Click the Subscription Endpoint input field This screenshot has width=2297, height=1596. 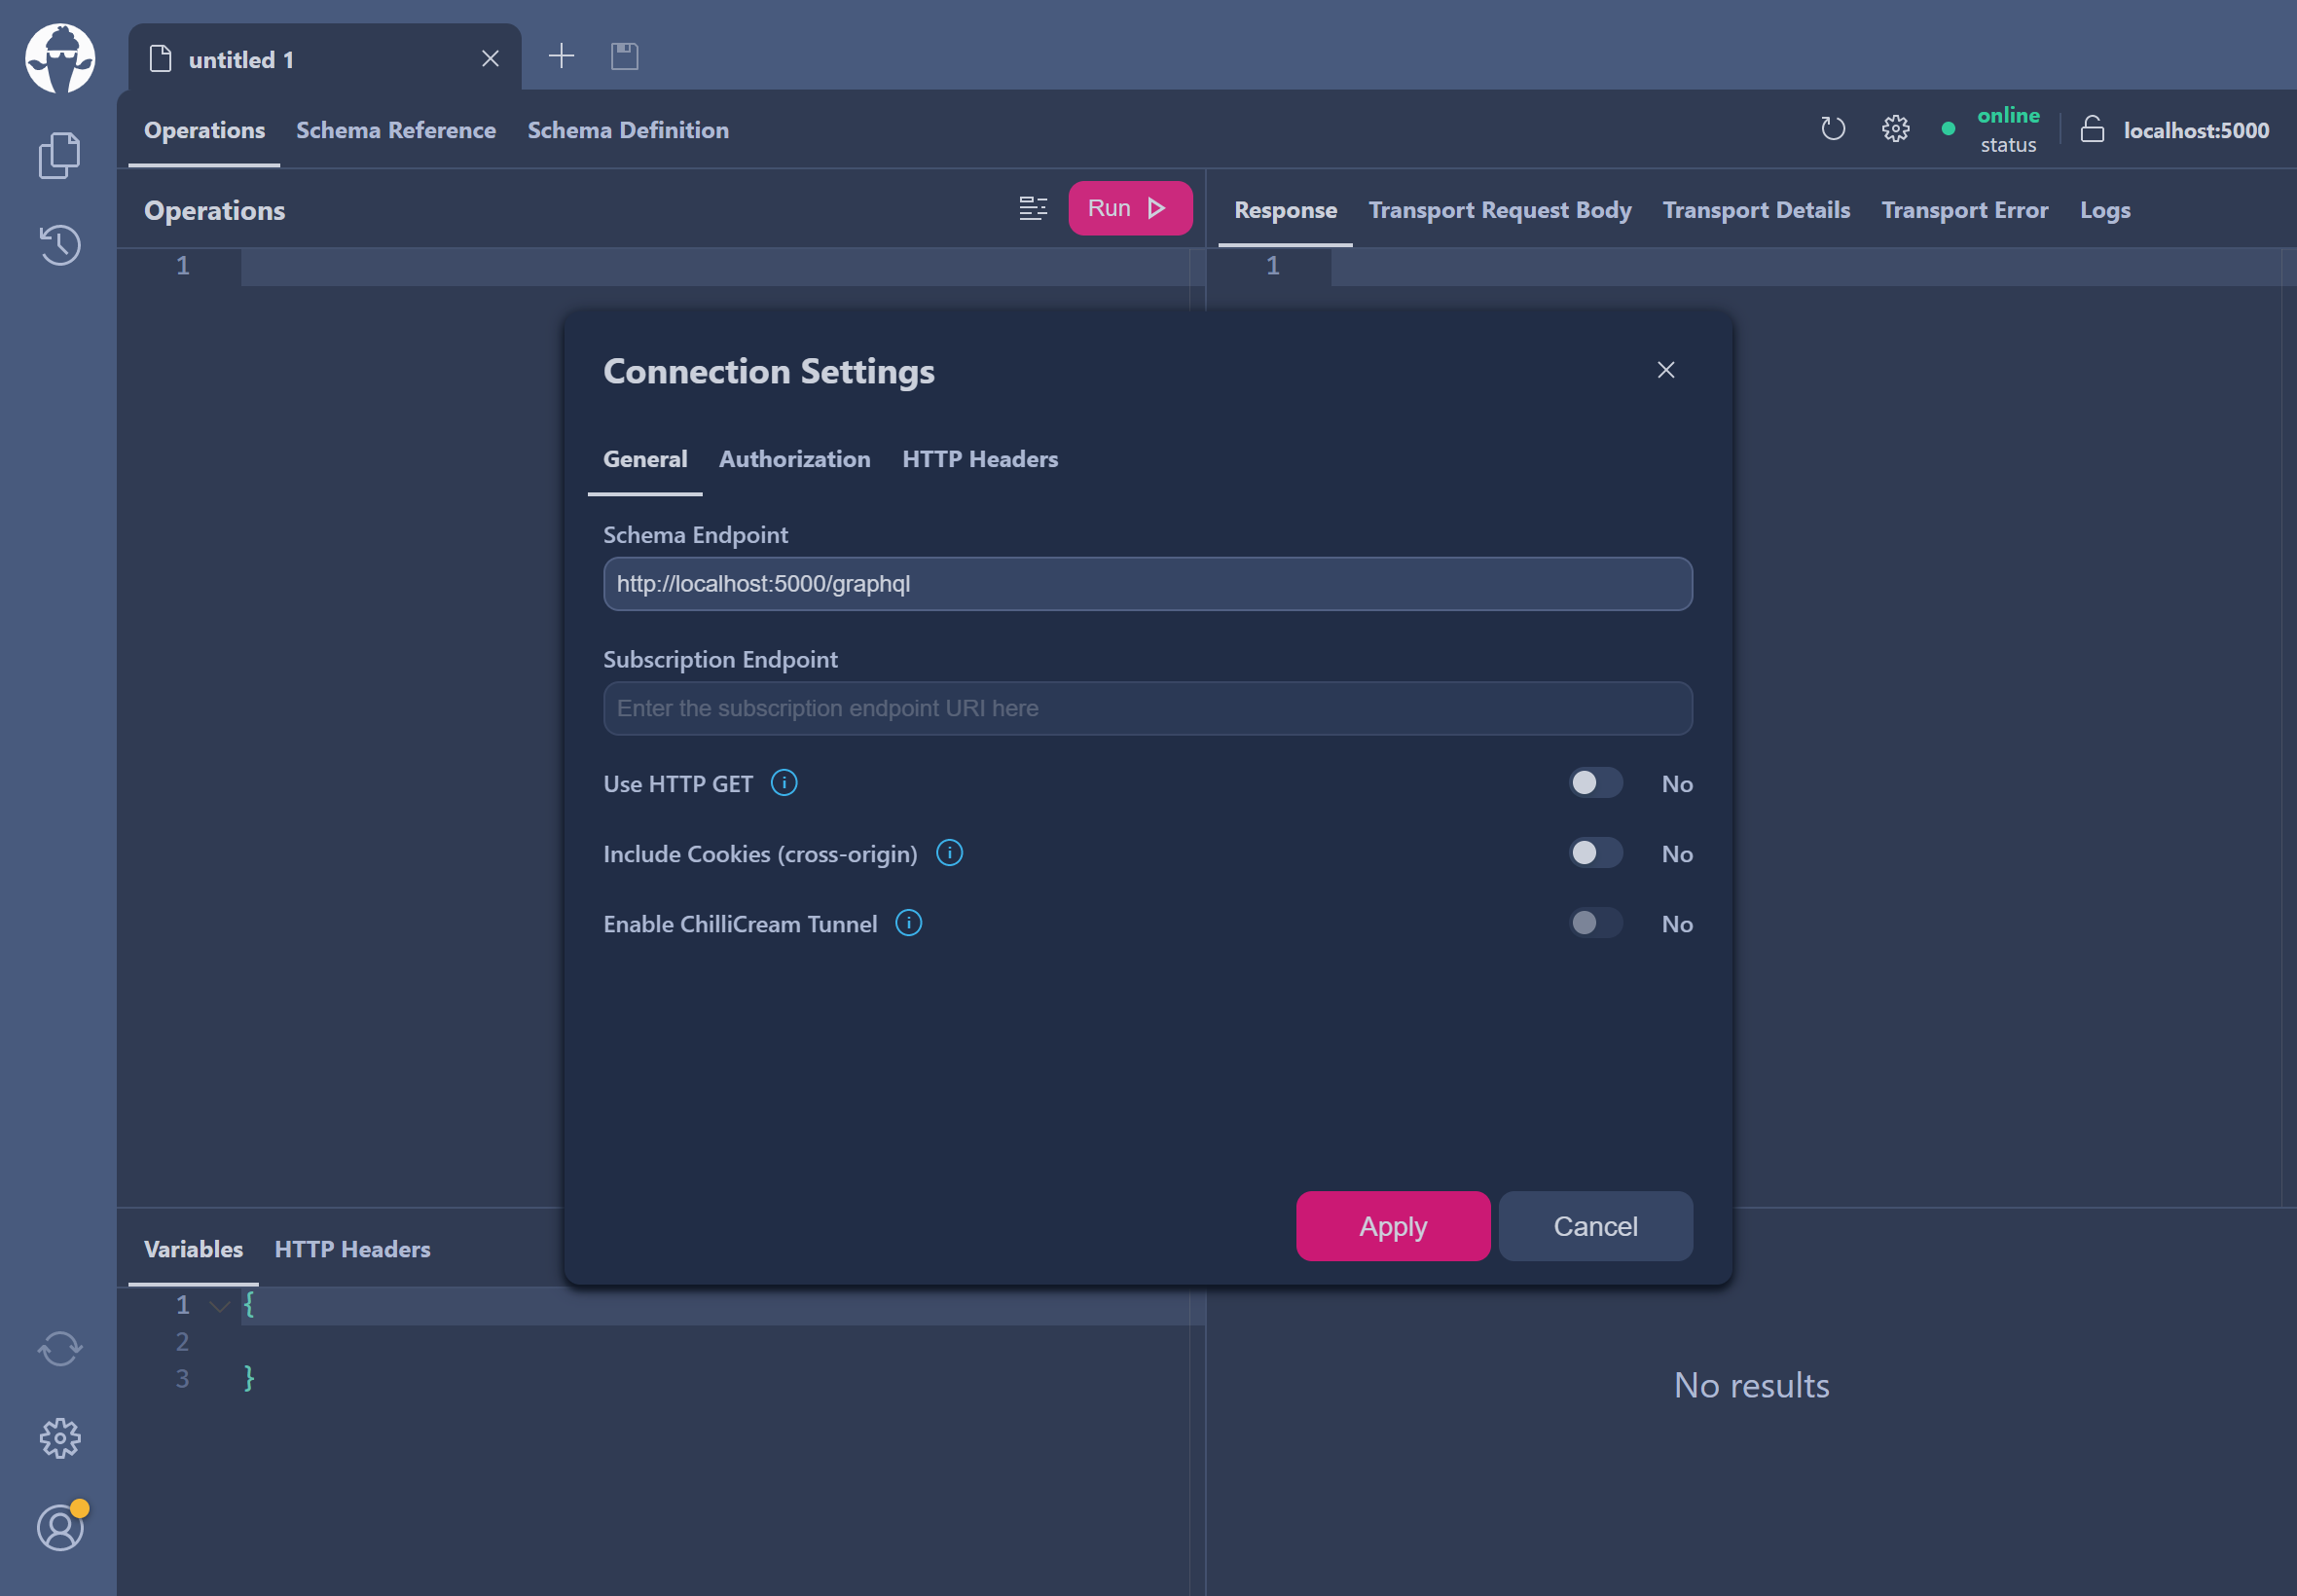[1147, 708]
